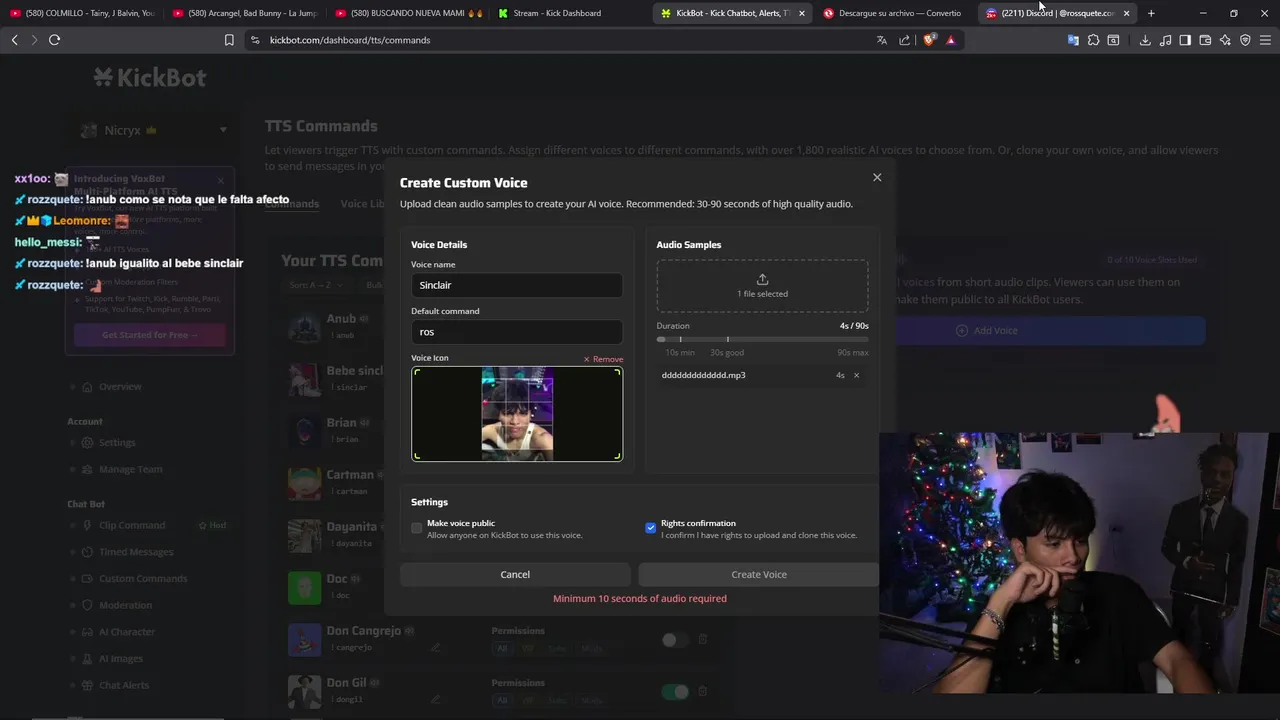This screenshot has height=720, width=1280.
Task: Delete the Don Gil voice trash icon
Action: pos(703,691)
